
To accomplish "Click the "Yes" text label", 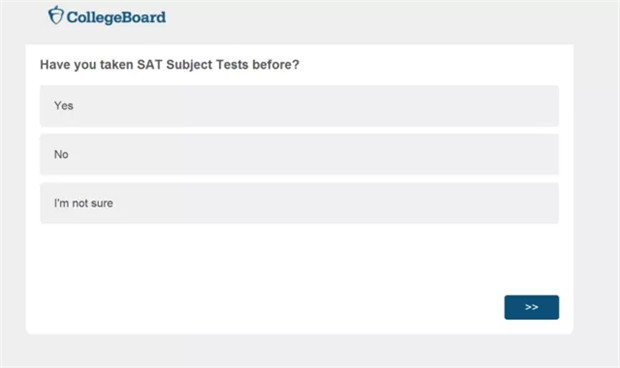I will [x=64, y=106].
